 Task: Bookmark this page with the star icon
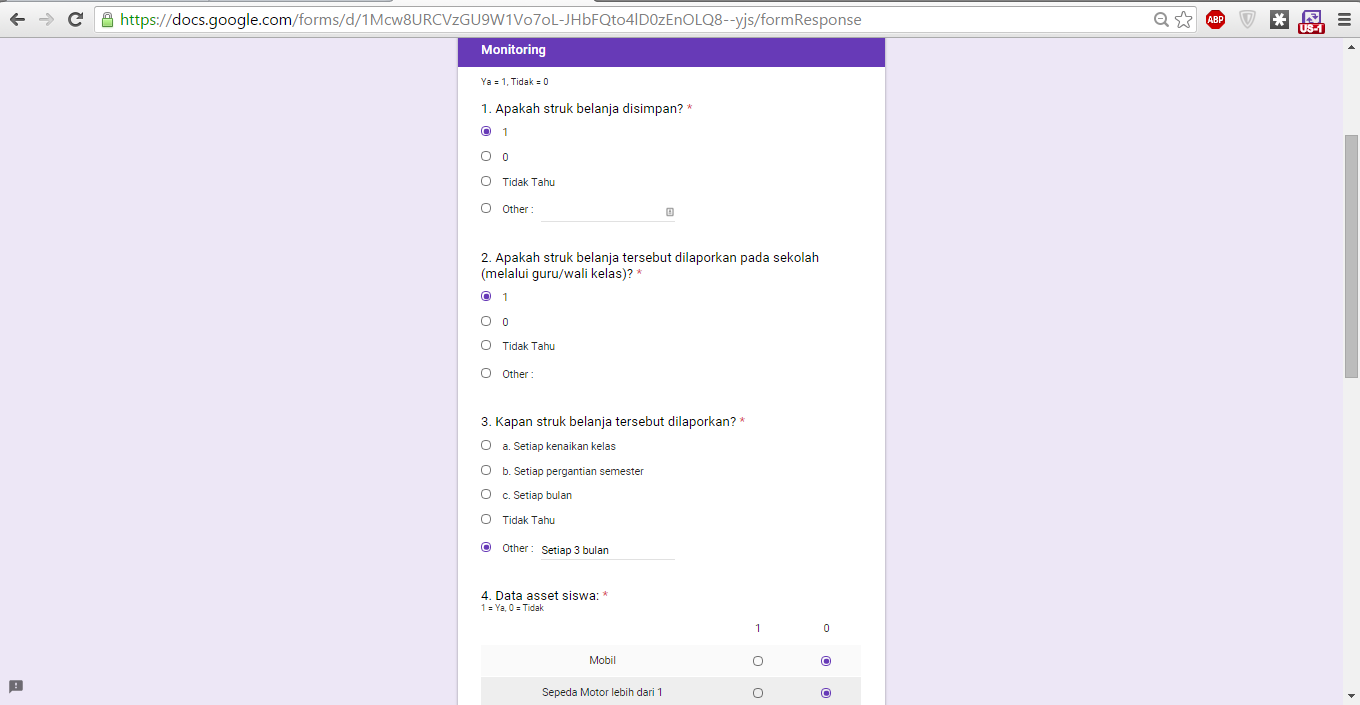coord(1184,19)
